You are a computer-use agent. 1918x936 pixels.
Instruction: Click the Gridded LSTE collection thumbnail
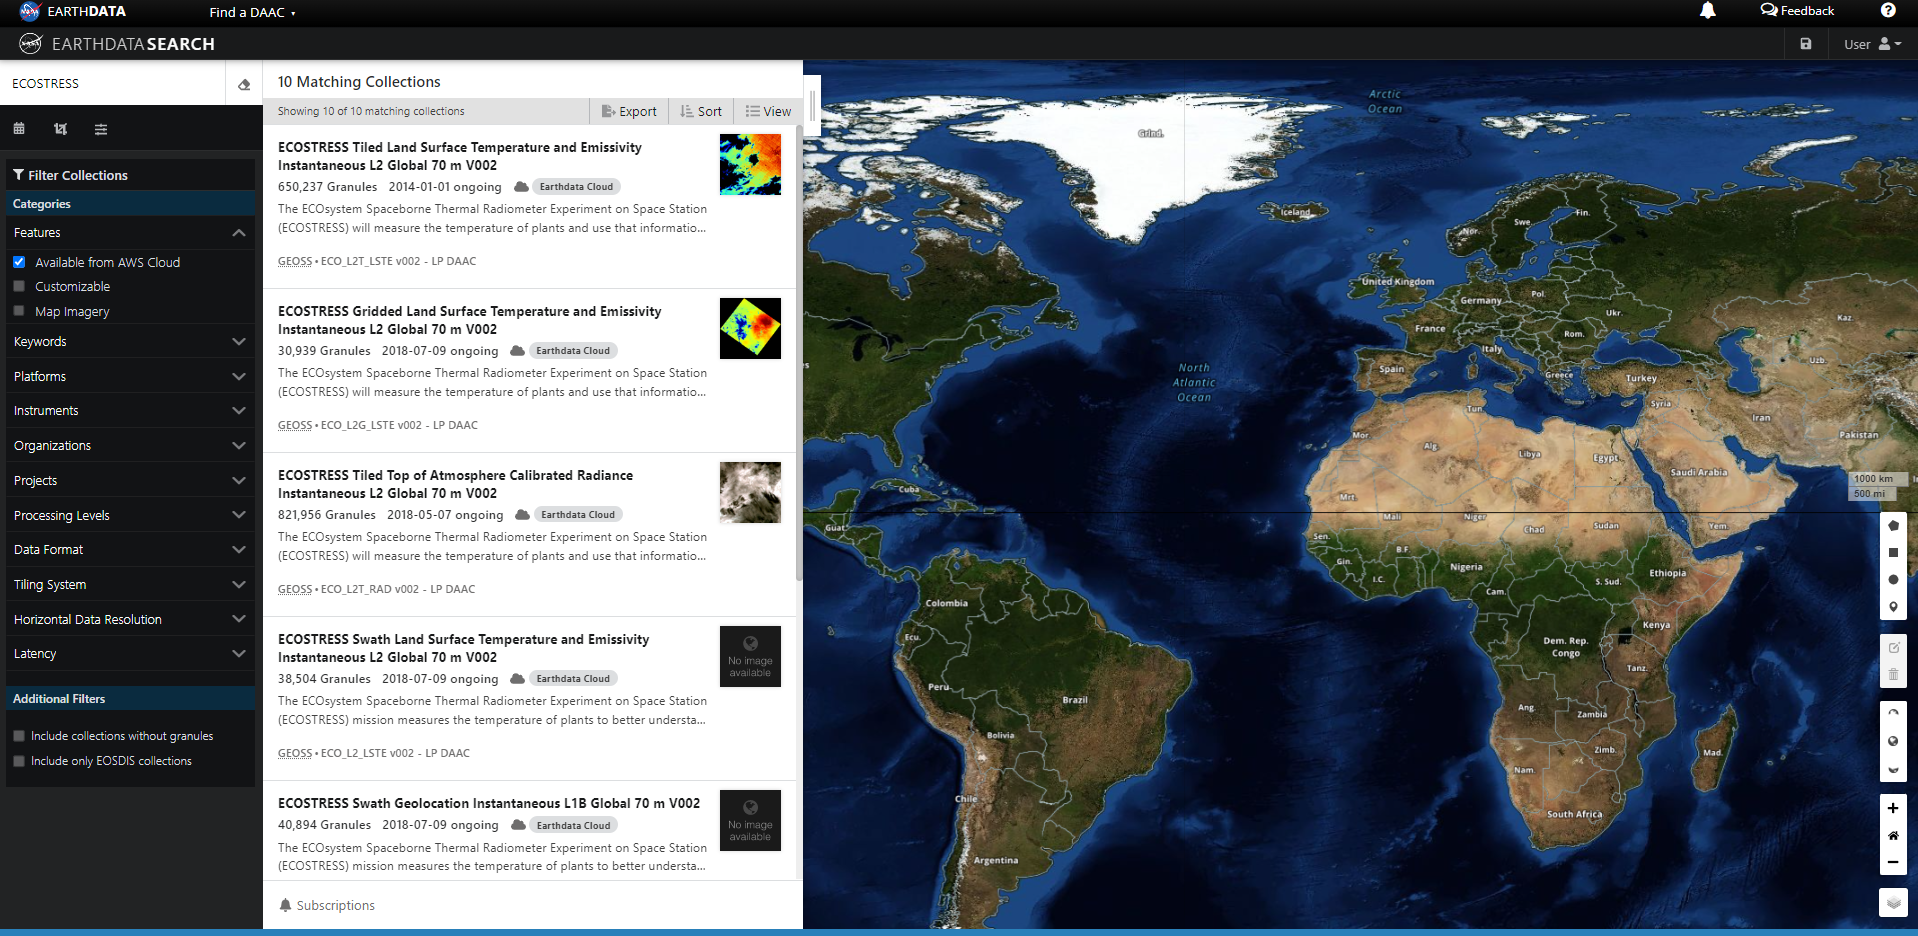(750, 328)
